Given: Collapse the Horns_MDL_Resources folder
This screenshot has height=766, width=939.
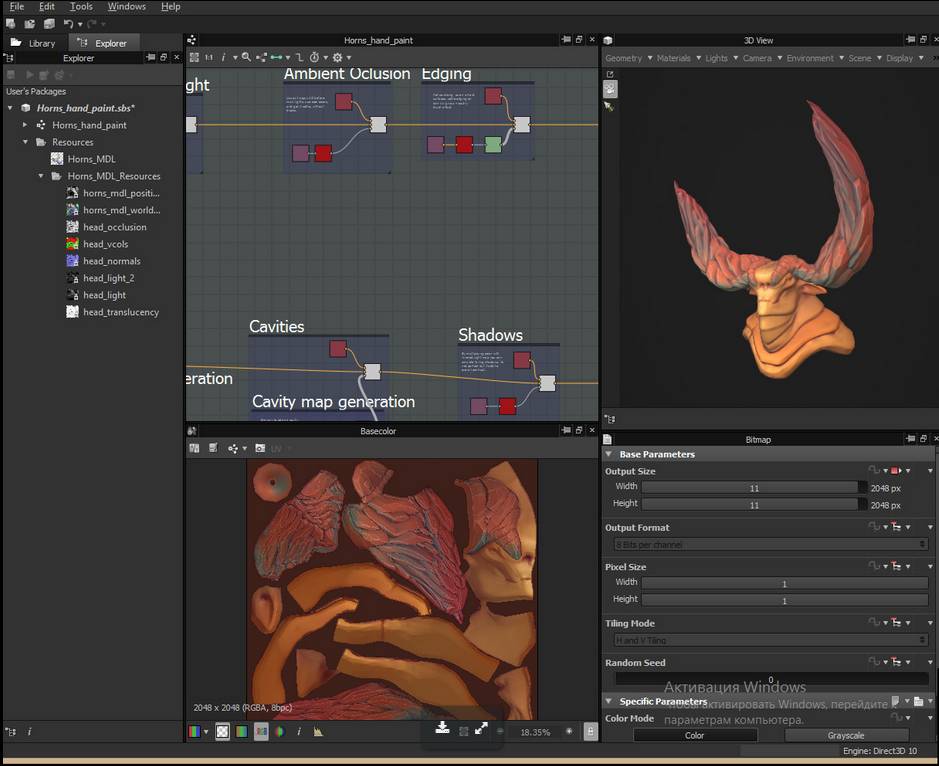Looking at the screenshot, I should click(42, 176).
